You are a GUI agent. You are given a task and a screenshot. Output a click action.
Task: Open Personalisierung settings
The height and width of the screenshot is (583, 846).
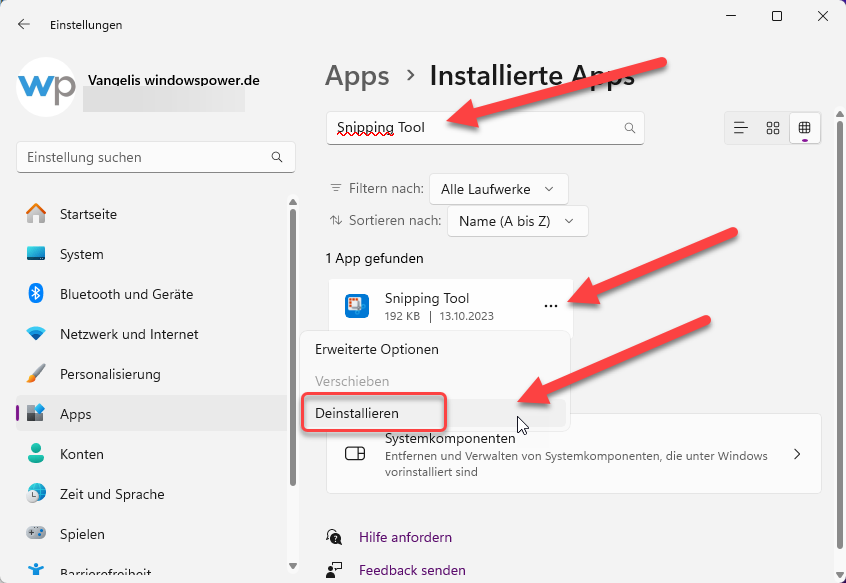152,374
